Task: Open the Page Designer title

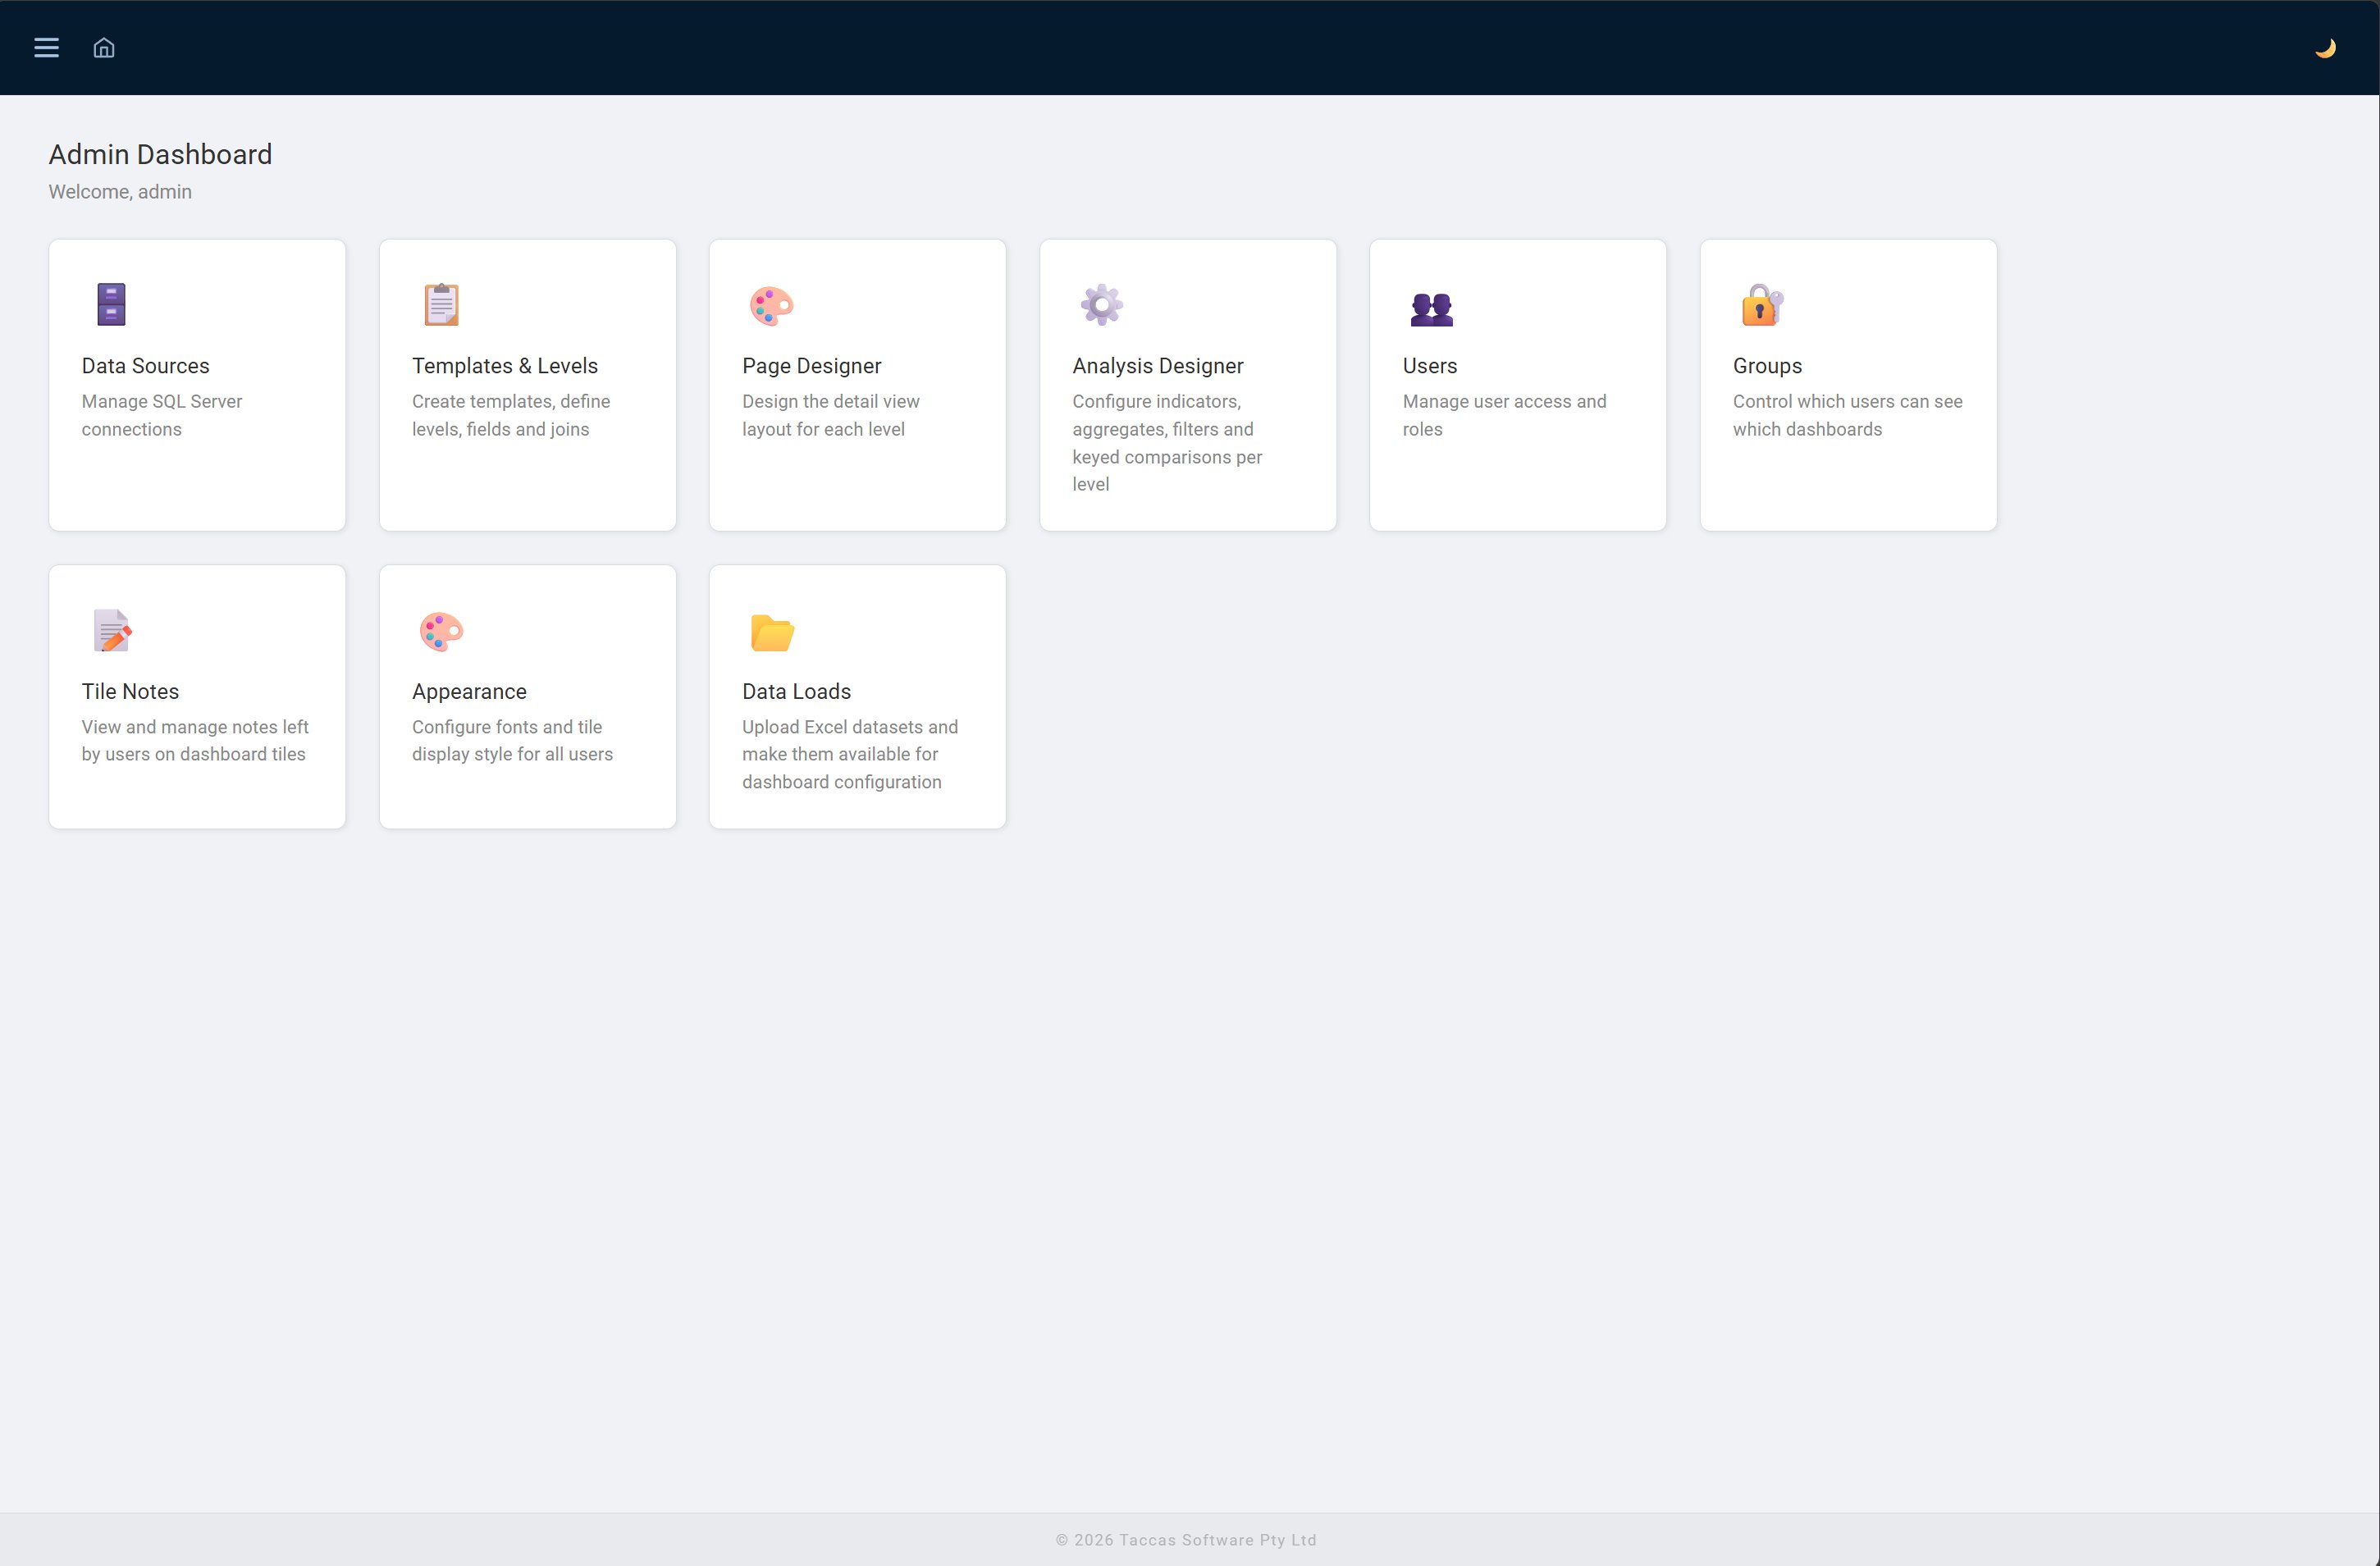Action: coord(812,366)
